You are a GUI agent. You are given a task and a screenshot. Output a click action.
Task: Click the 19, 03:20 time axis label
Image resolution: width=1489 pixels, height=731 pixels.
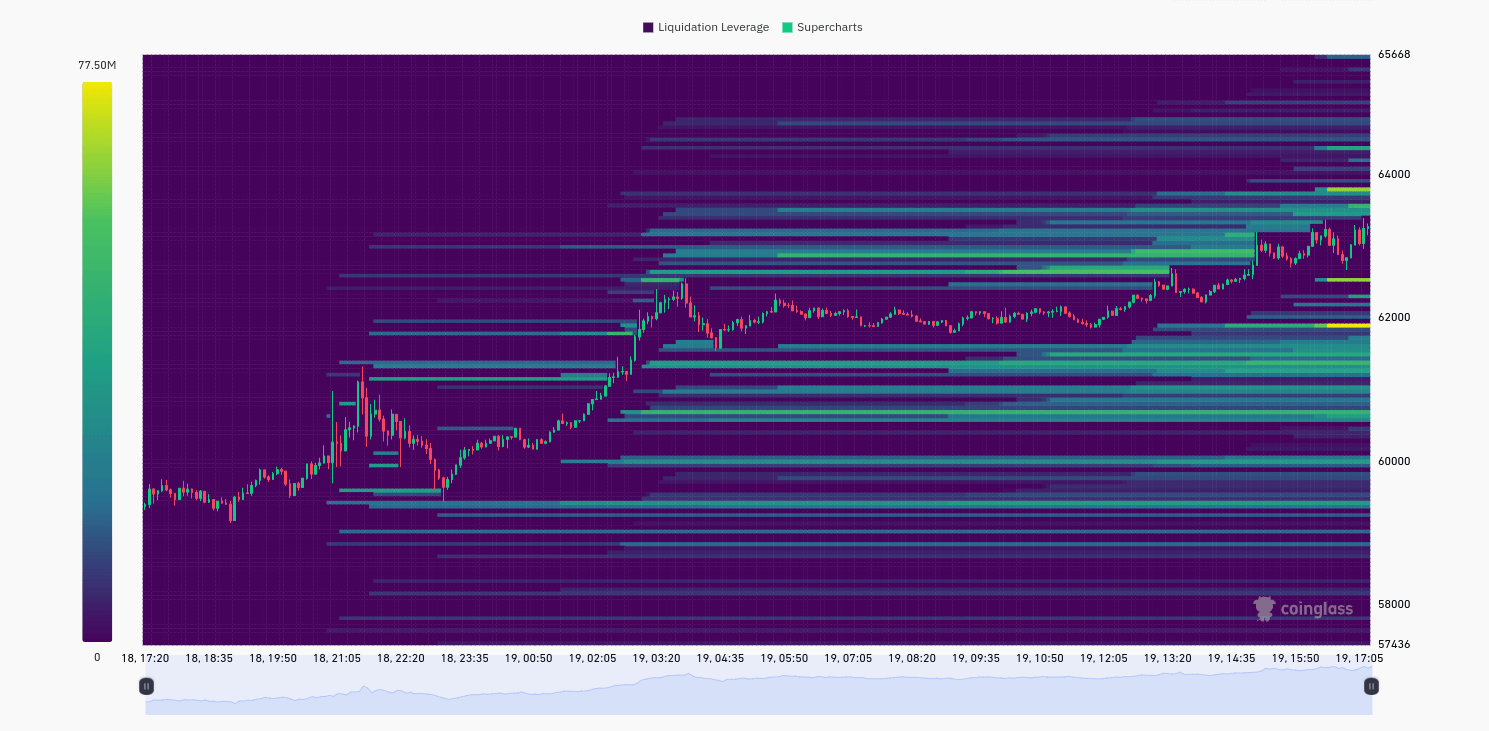657,658
